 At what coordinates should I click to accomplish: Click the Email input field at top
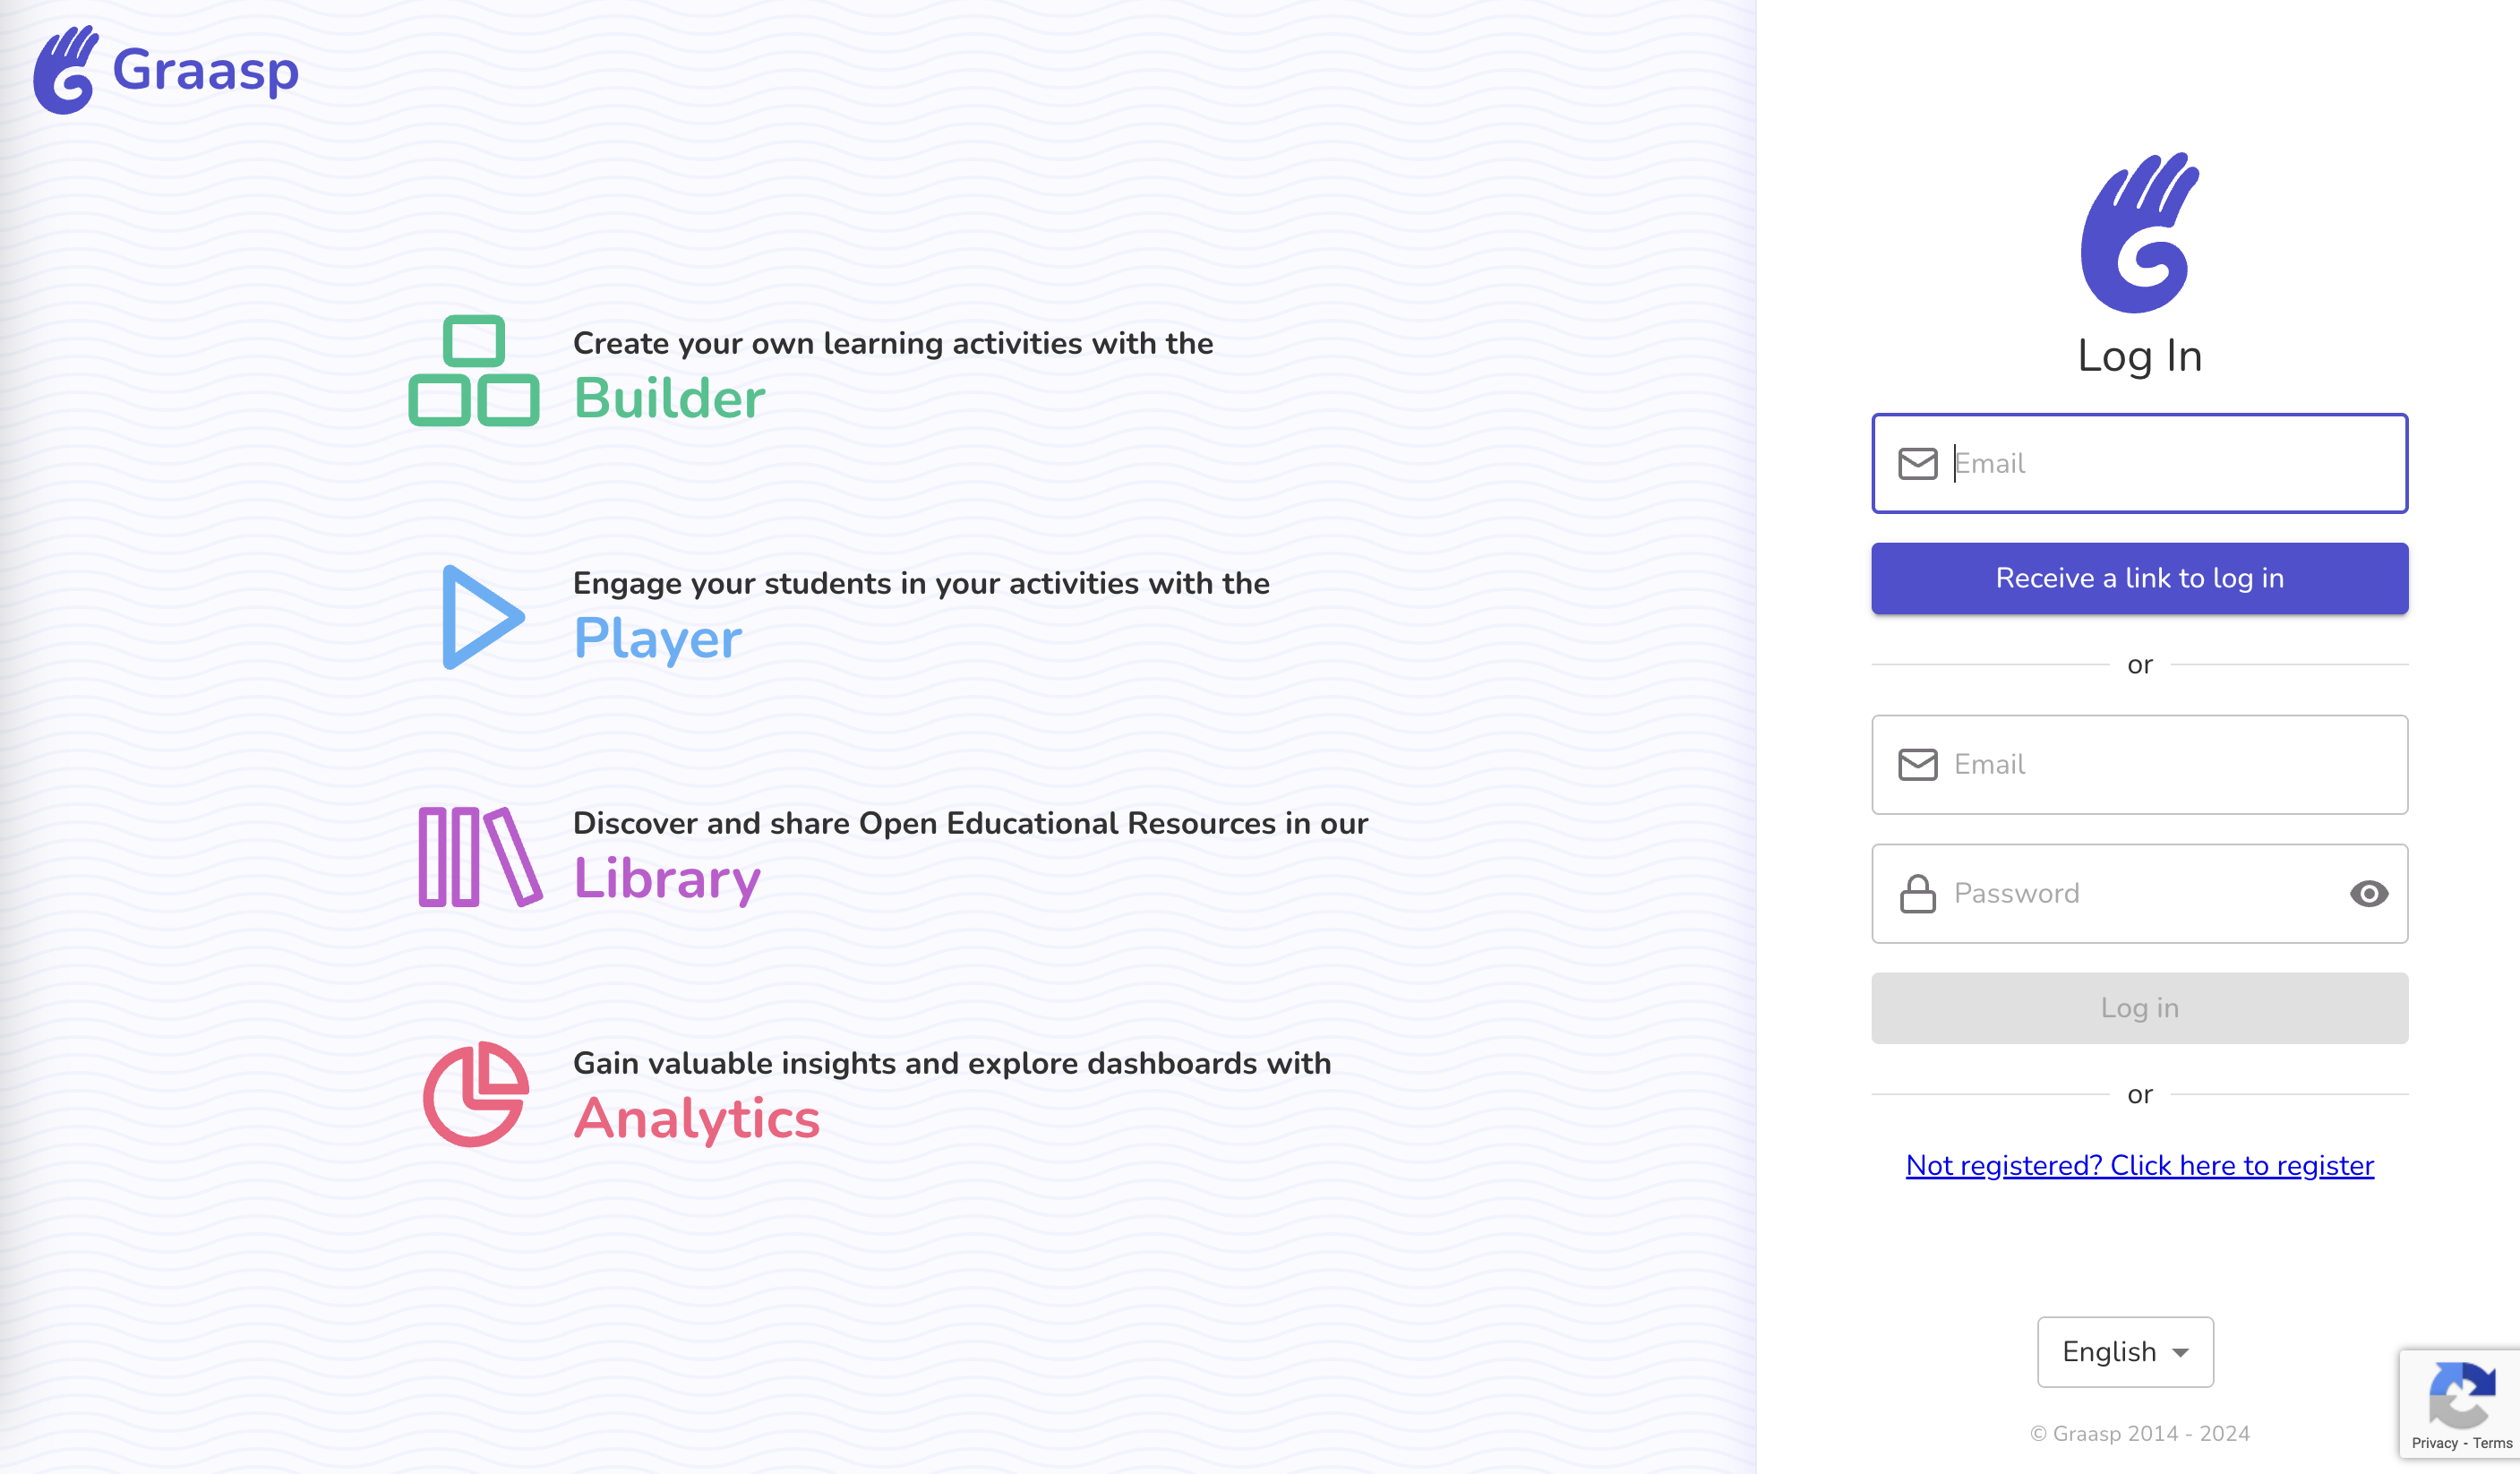click(x=2141, y=463)
